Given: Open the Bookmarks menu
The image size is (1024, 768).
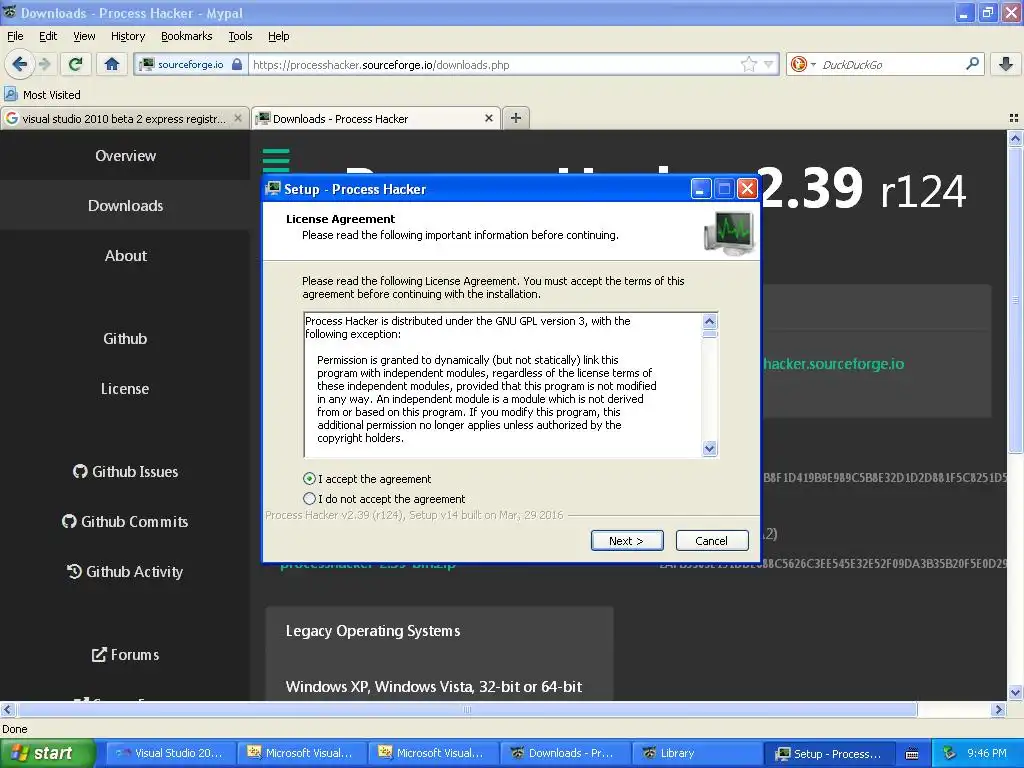Looking at the screenshot, I should pyautogui.click(x=186, y=37).
